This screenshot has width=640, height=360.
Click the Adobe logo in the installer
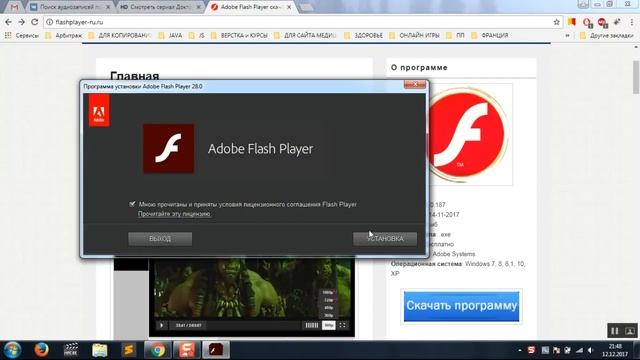(99, 110)
